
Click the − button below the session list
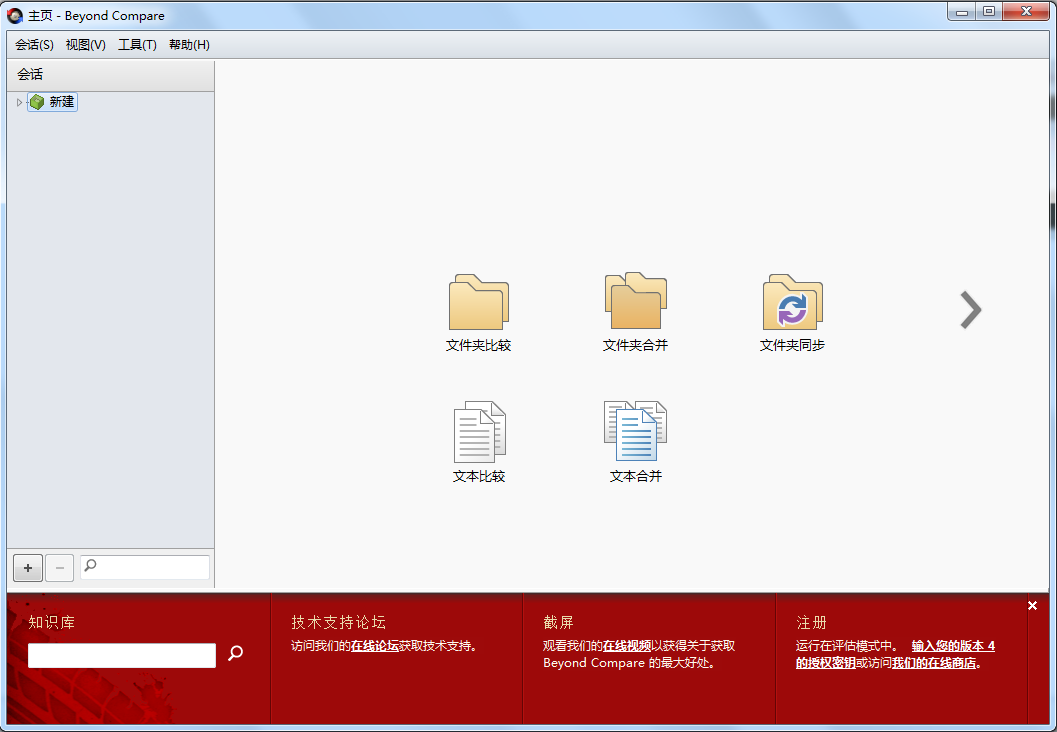(x=59, y=567)
